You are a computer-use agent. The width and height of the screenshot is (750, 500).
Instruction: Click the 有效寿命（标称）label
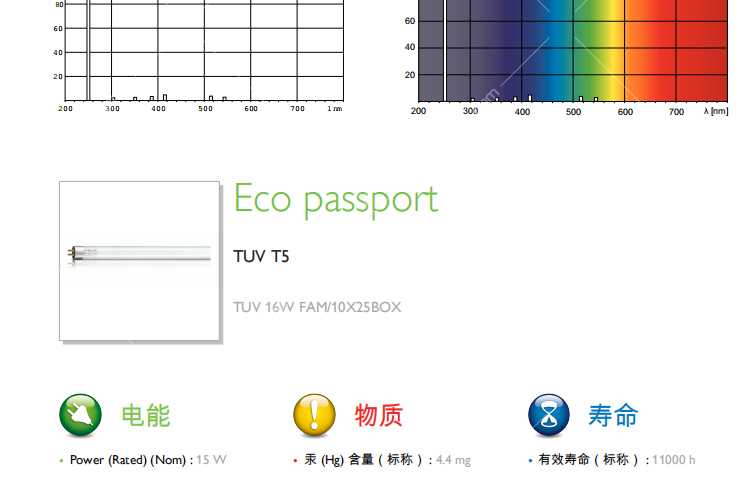[x=594, y=460]
